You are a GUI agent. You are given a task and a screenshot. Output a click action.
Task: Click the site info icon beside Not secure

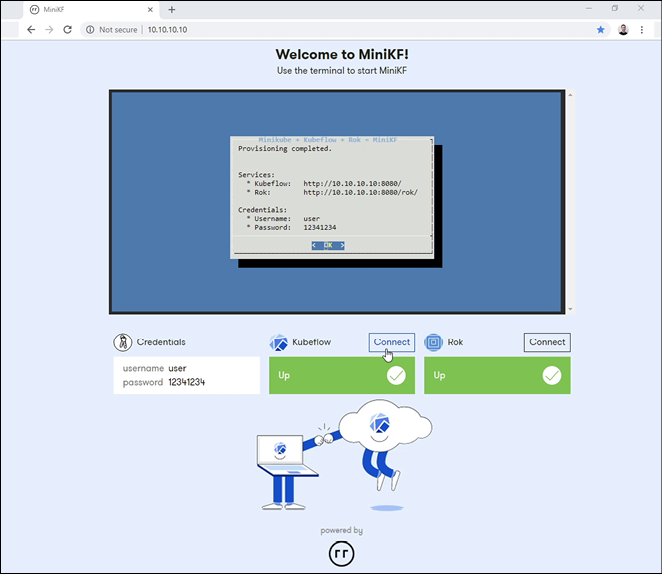[x=90, y=30]
